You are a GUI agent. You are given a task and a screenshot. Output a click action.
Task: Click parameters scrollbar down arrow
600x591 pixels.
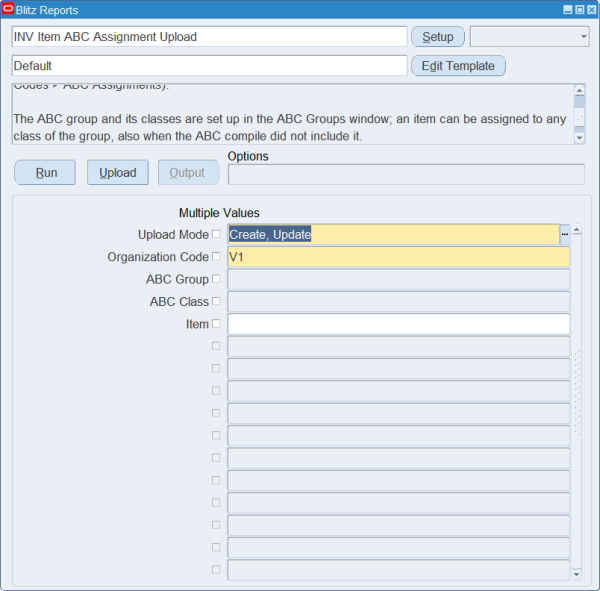pyautogui.click(x=577, y=574)
